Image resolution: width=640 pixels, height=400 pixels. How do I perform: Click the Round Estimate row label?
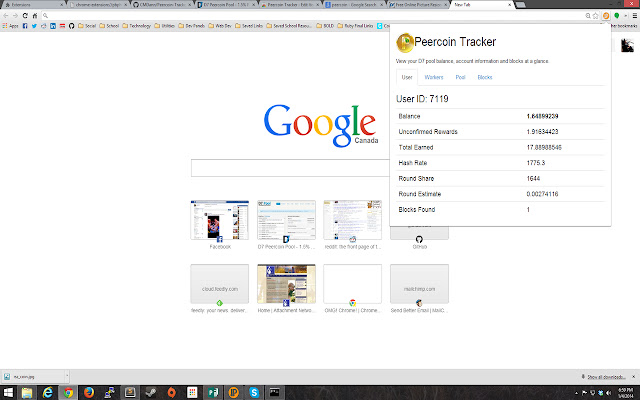pyautogui.click(x=420, y=194)
